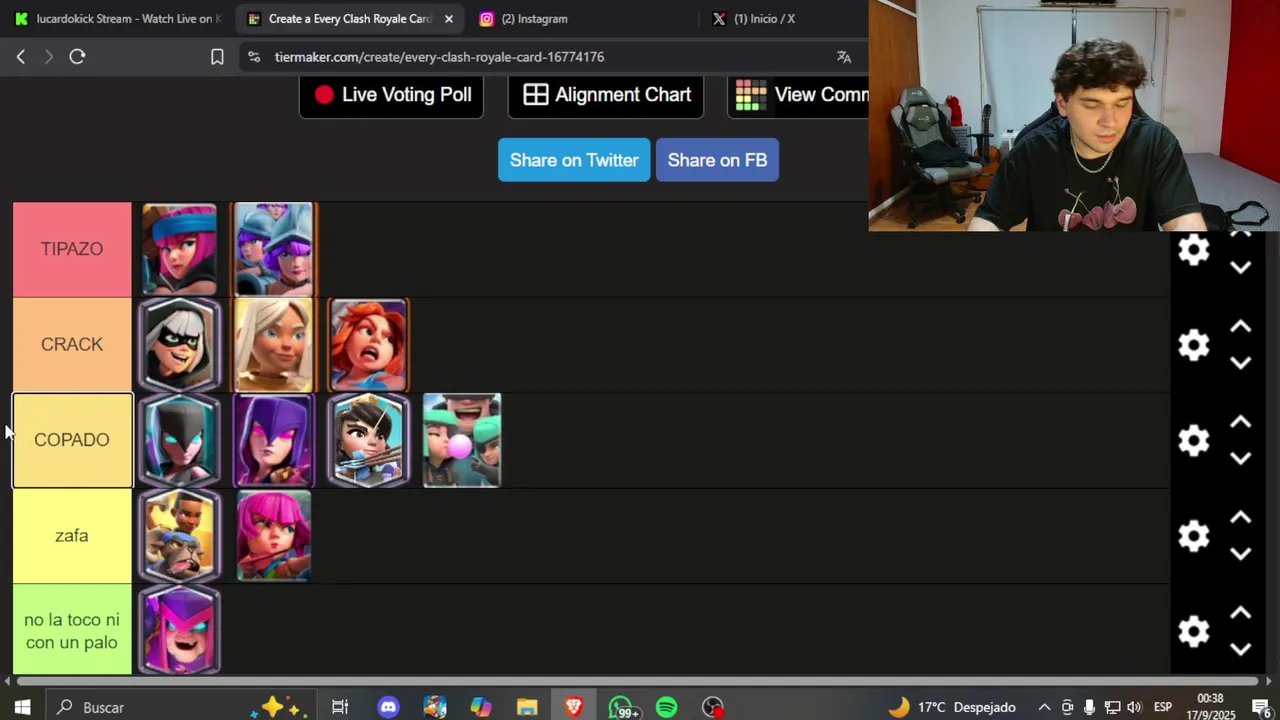Open Brave browser from the taskbar

[574, 707]
